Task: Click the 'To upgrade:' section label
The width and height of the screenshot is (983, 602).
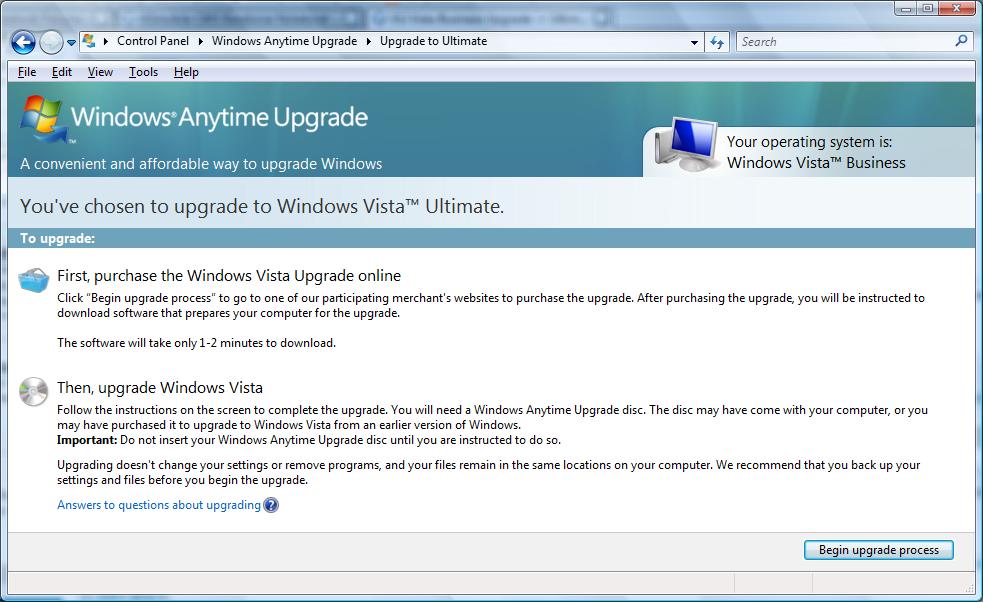Action: [57, 238]
